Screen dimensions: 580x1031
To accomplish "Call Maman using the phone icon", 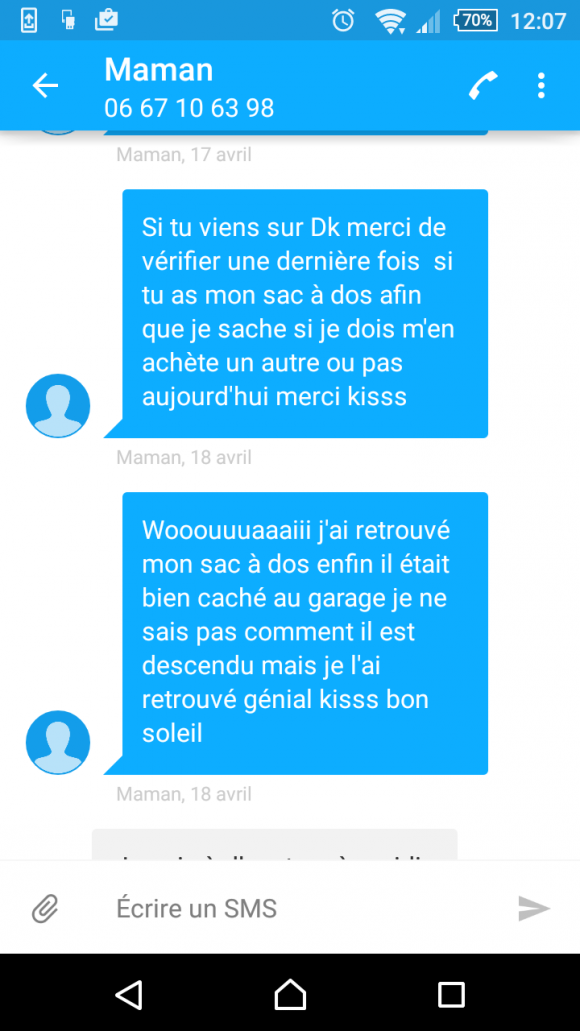I will pos(483,85).
